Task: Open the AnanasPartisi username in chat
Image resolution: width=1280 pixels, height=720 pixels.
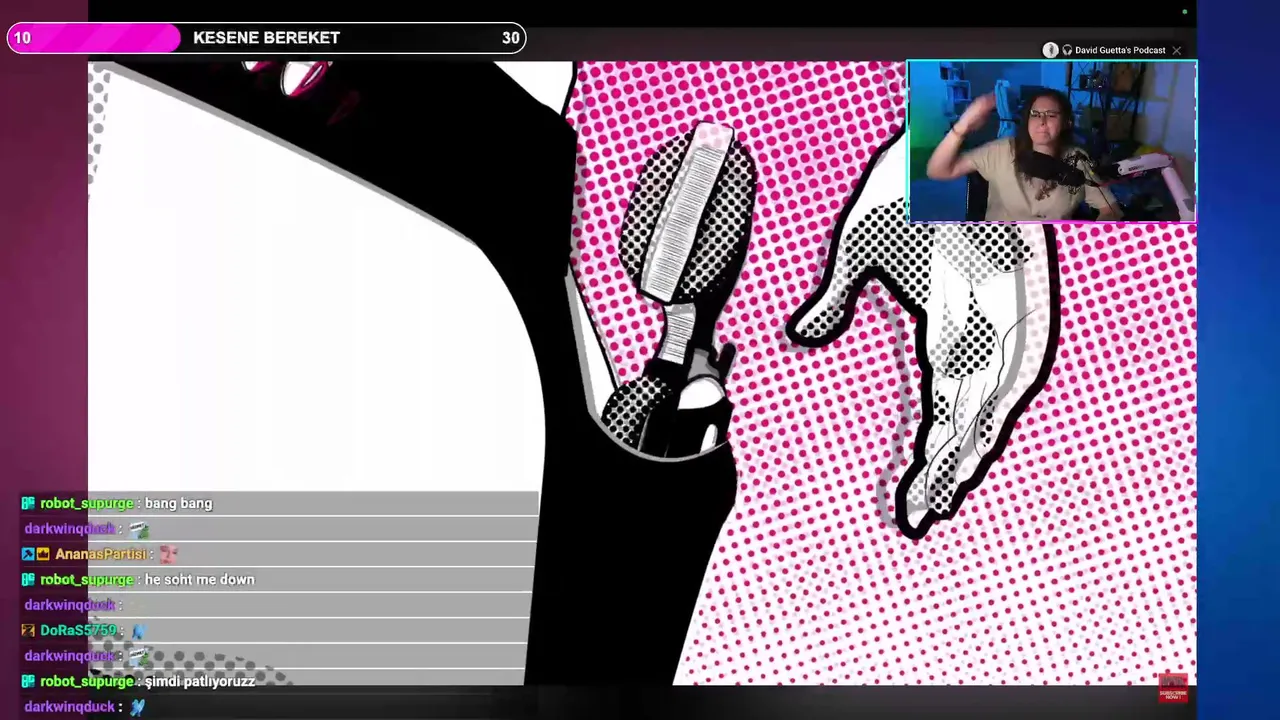Action: click(x=101, y=554)
